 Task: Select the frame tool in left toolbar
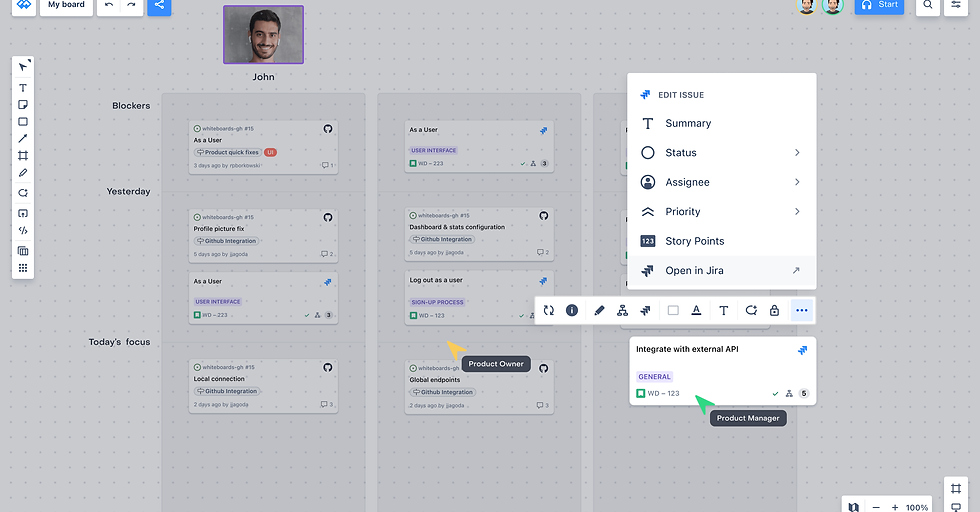(x=23, y=156)
